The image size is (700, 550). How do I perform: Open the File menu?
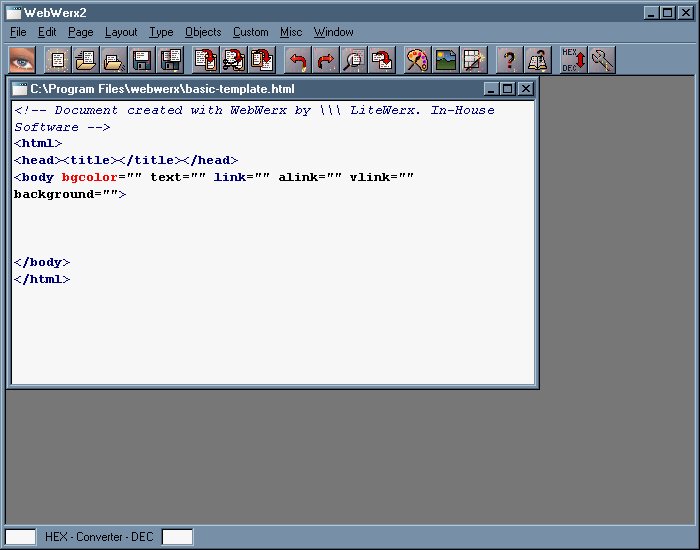tap(18, 32)
